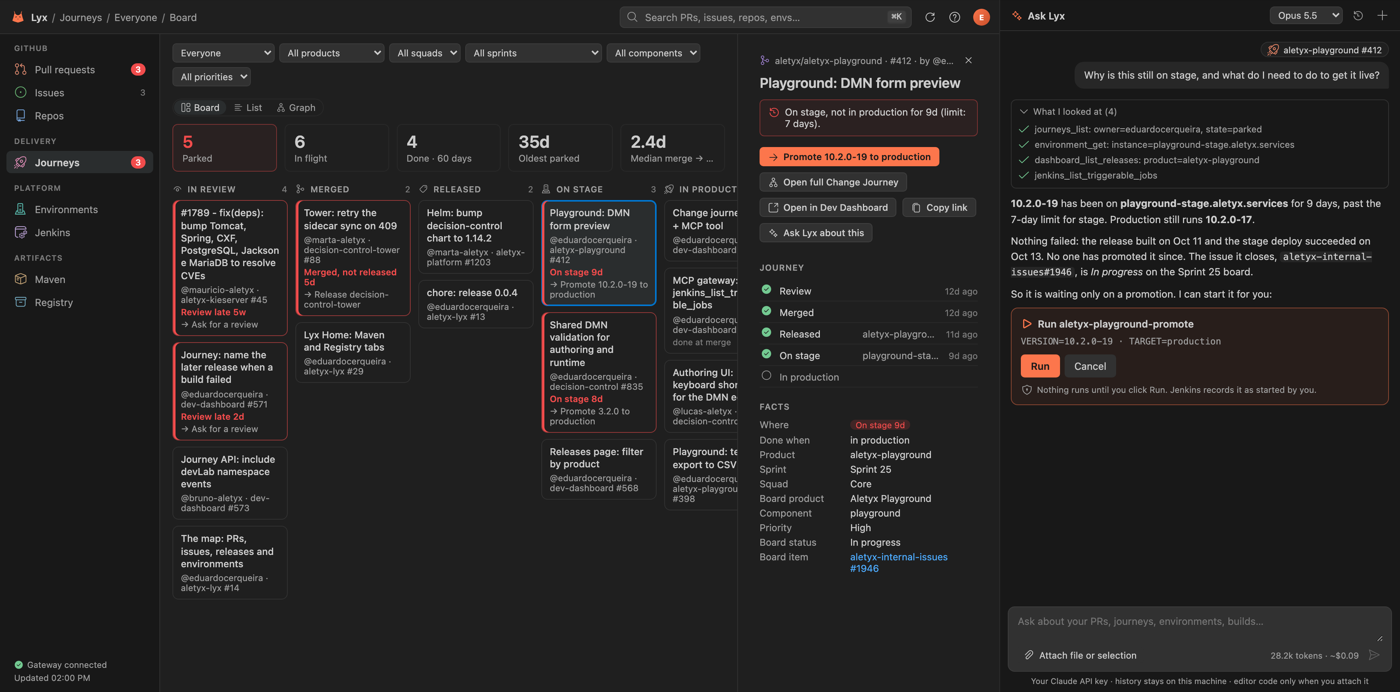
Task: Open Journey API: include devLab card
Action: (x=230, y=483)
